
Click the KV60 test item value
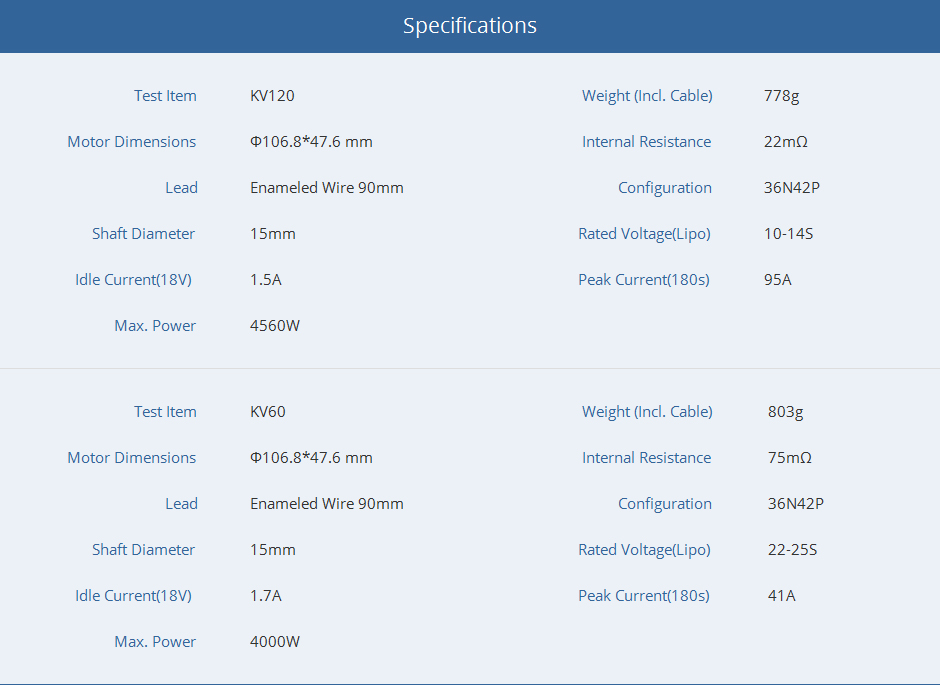click(268, 412)
